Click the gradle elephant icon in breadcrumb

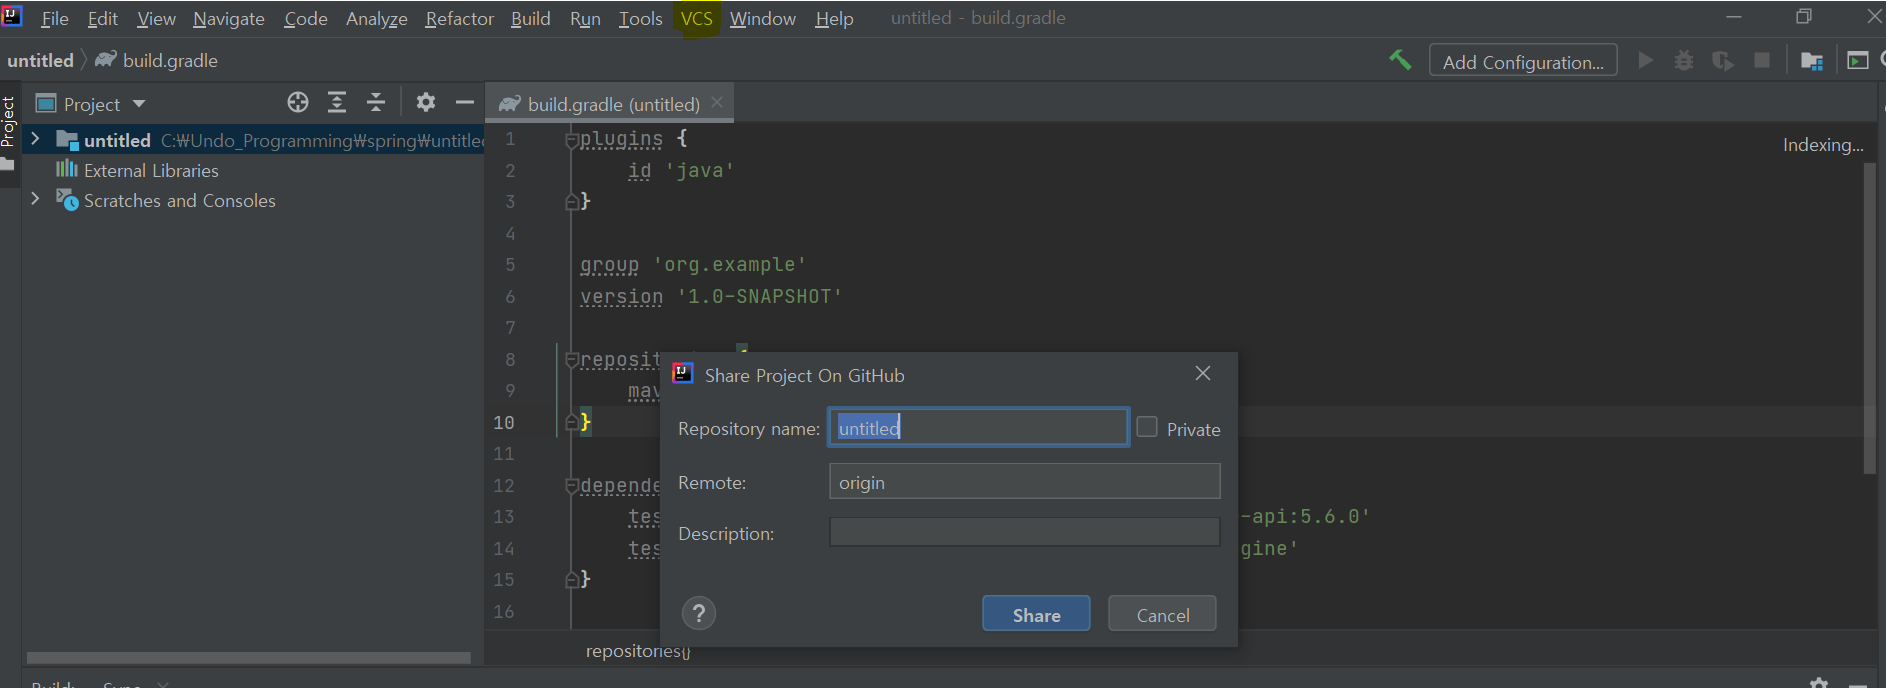106,60
